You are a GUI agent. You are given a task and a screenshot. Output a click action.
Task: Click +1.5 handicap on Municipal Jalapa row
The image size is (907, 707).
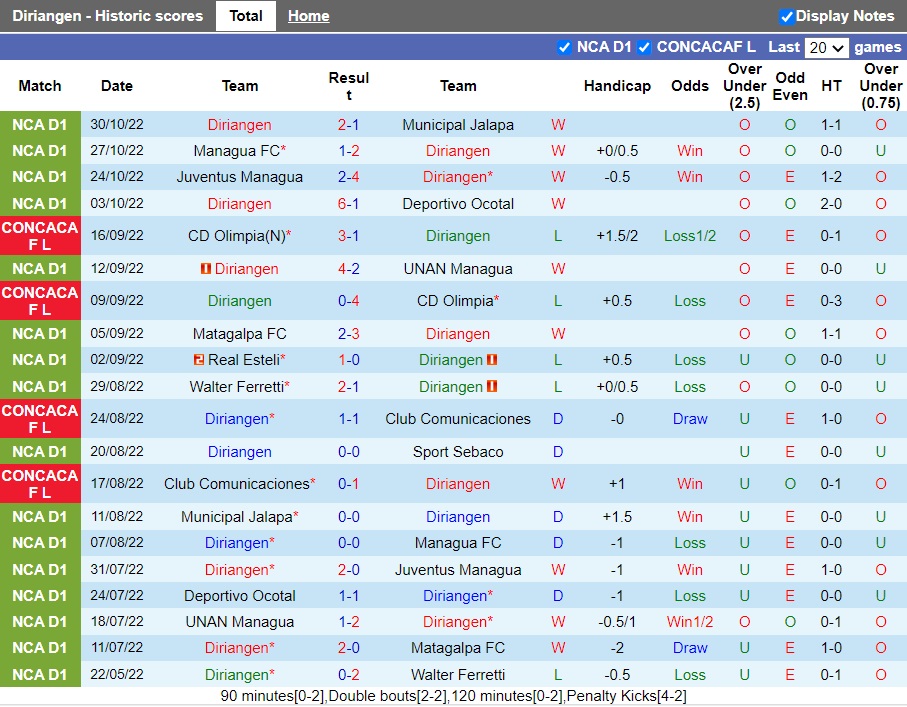(x=617, y=517)
